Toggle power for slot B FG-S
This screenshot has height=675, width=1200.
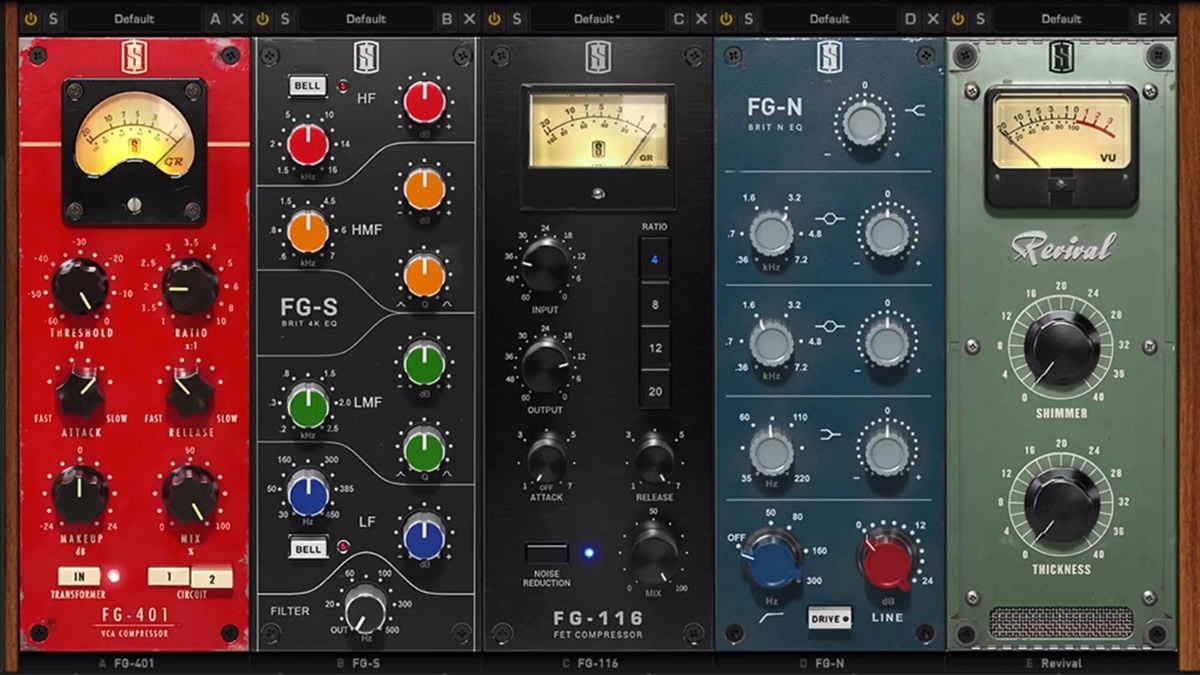(263, 19)
